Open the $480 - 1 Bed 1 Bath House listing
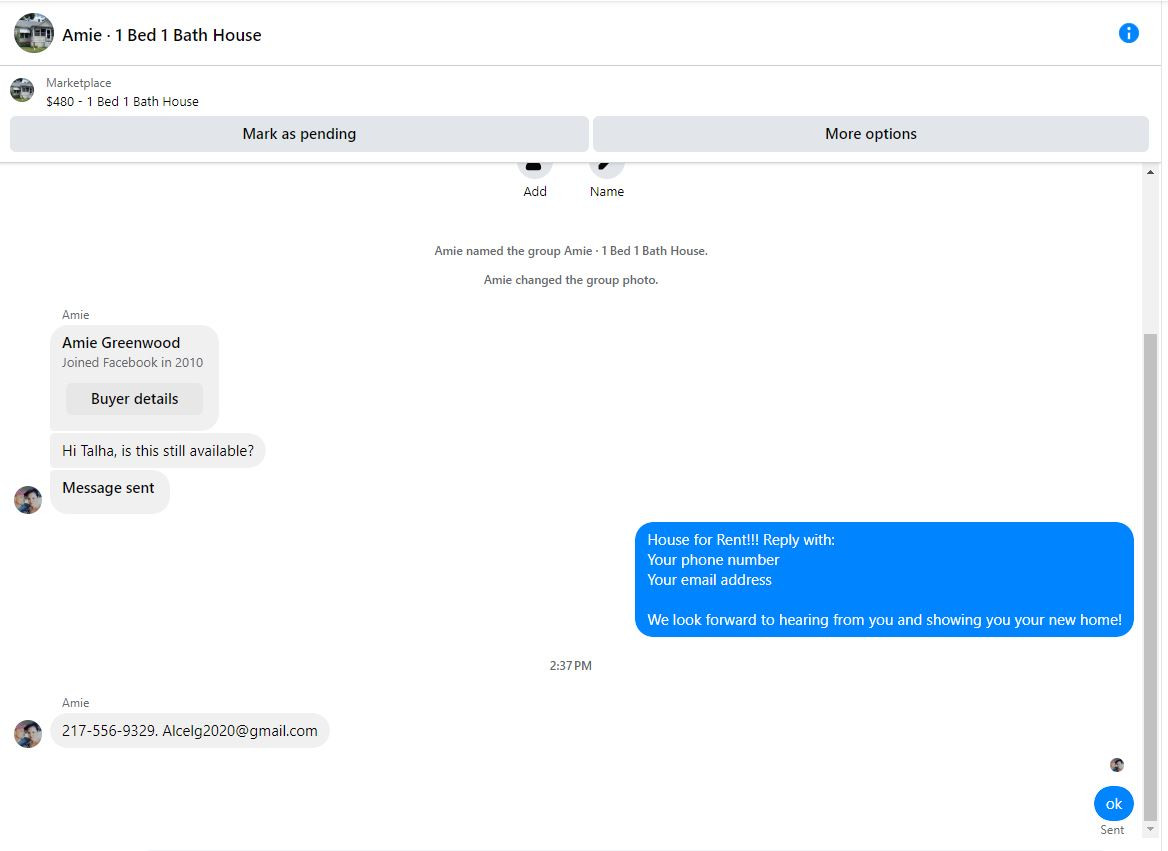 tap(122, 101)
